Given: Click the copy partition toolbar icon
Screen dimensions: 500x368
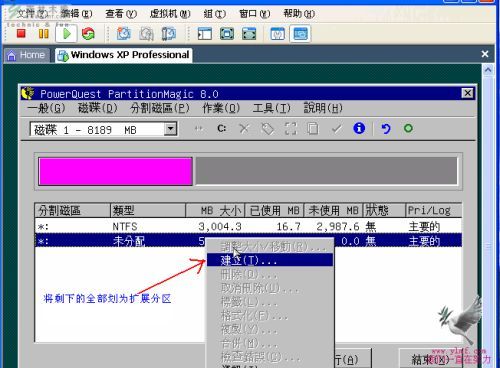Looking at the screenshot, I should 313,129.
